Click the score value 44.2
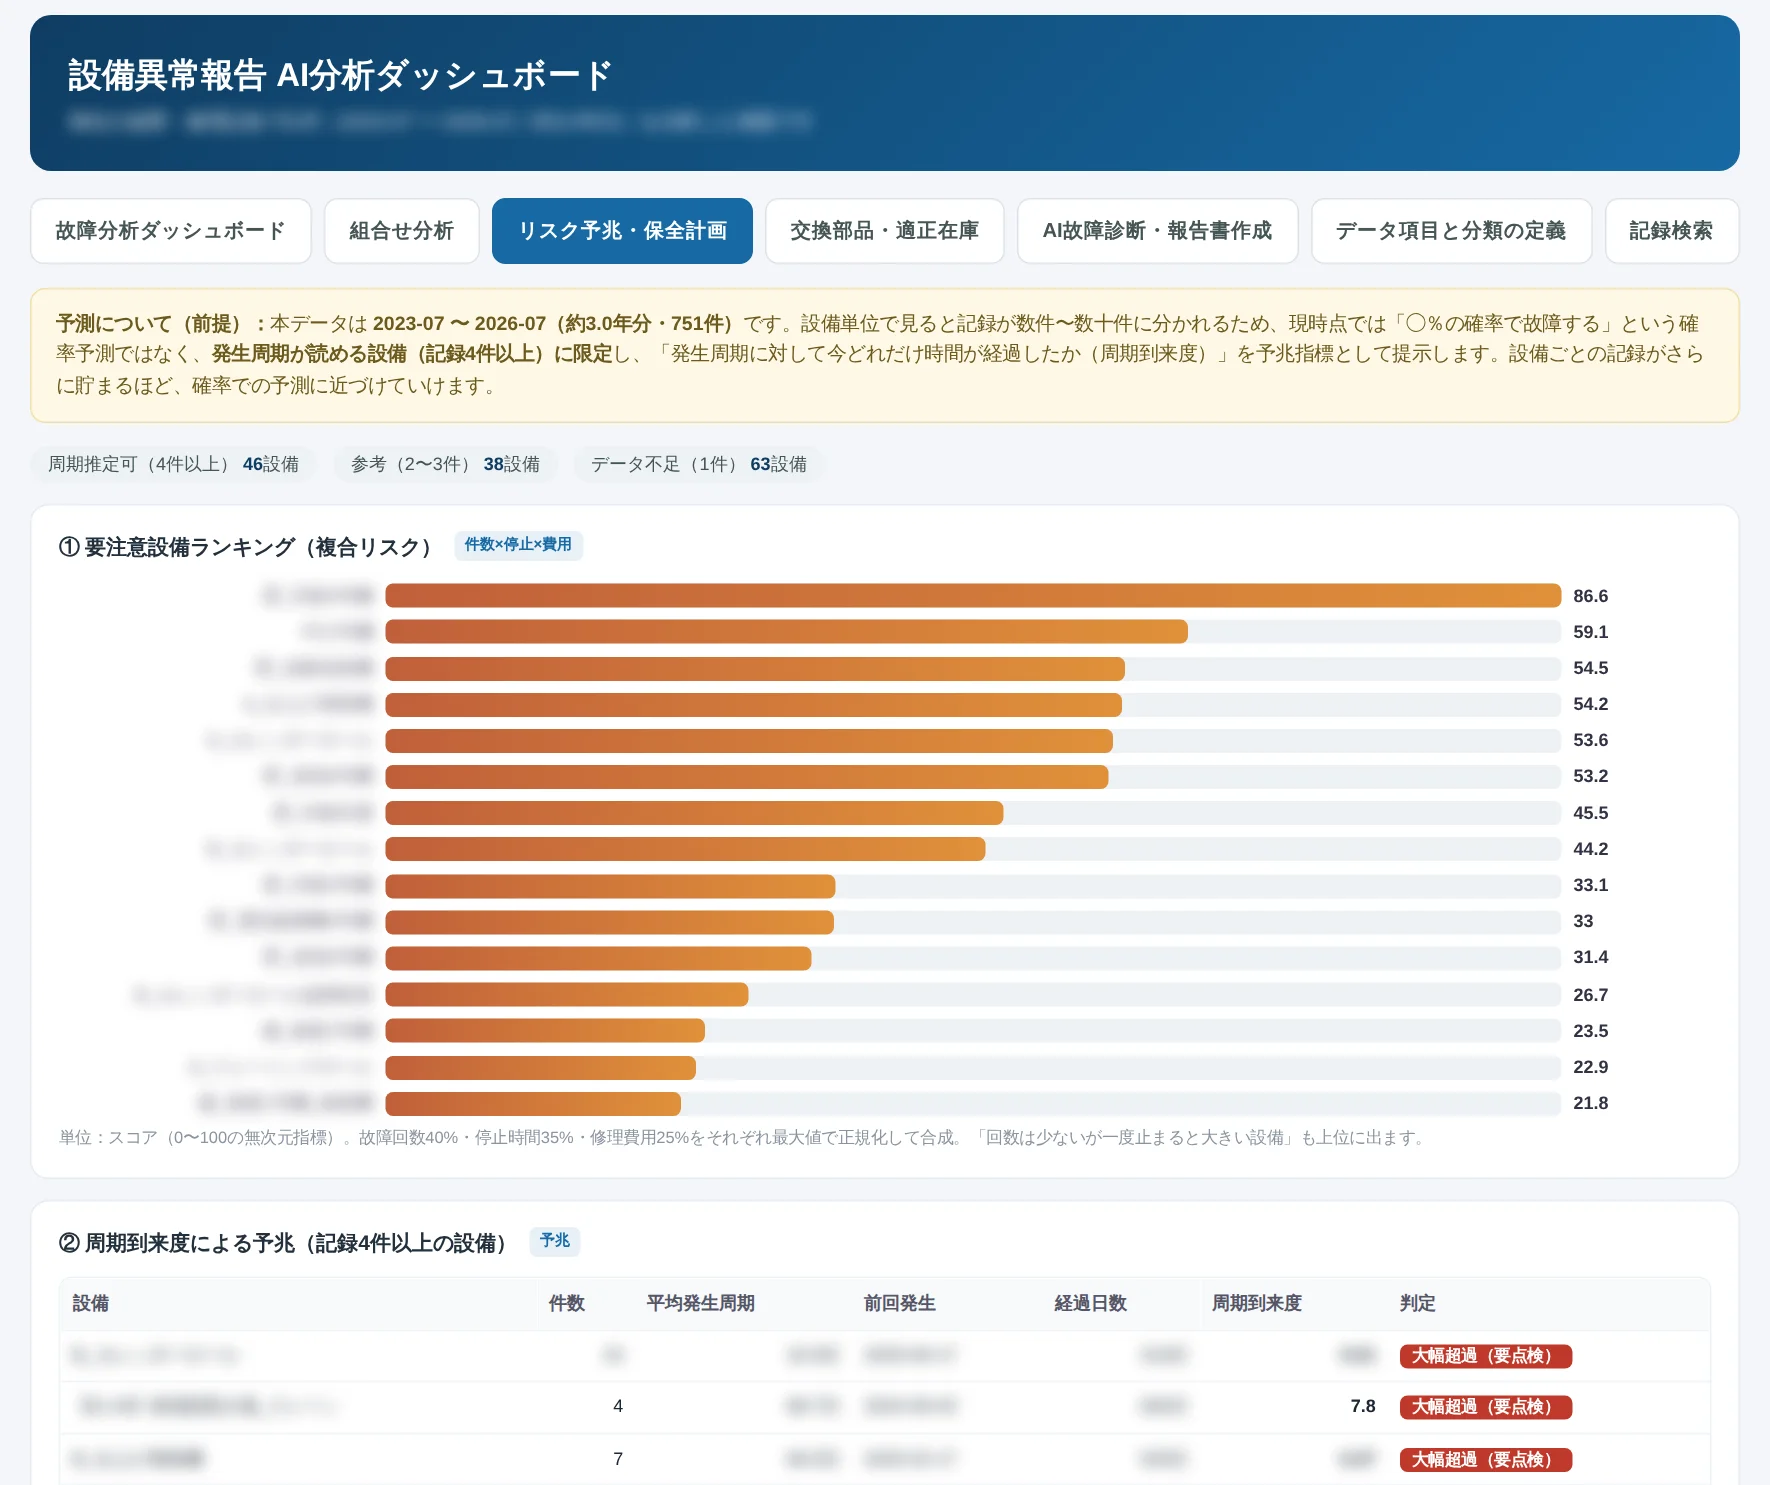This screenshot has width=1770, height=1485. pyautogui.click(x=1591, y=849)
